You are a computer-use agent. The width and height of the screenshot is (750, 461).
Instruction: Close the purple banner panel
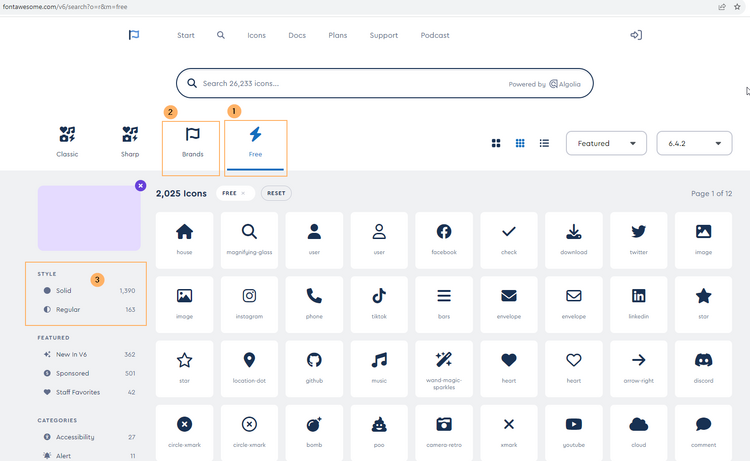(140, 186)
